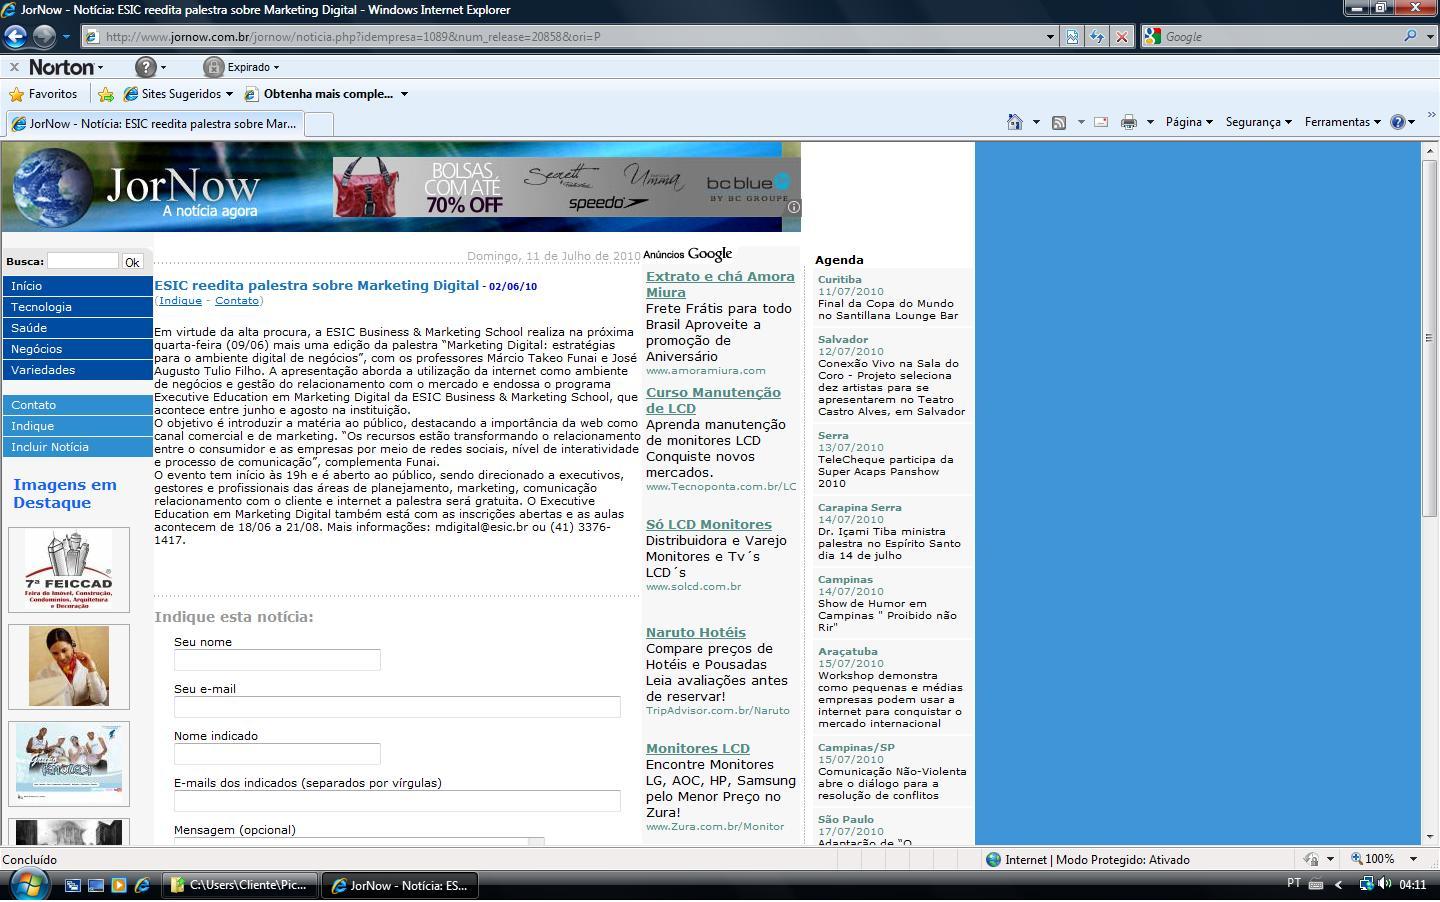
Task: Open the recent pages dropdown beside Forward
Action: click(66, 37)
